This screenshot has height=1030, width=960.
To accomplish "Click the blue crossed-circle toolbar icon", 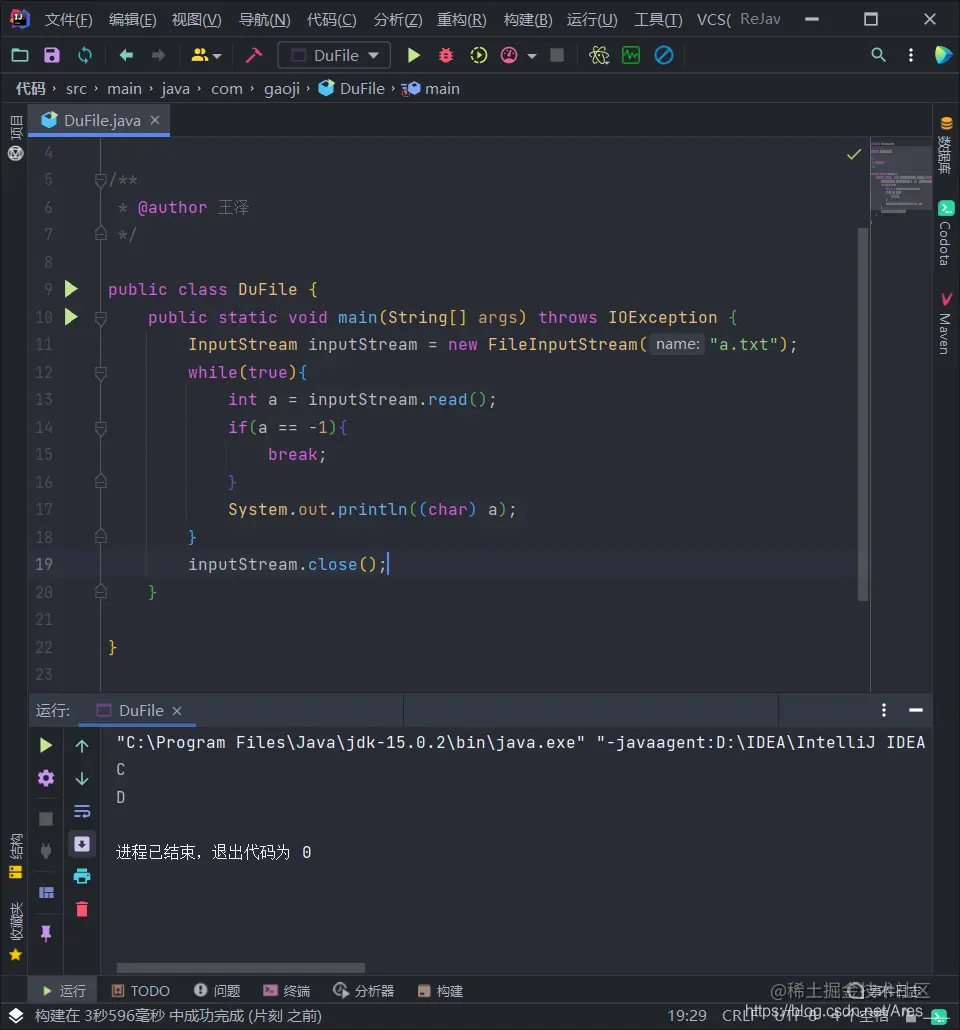I will pos(664,55).
